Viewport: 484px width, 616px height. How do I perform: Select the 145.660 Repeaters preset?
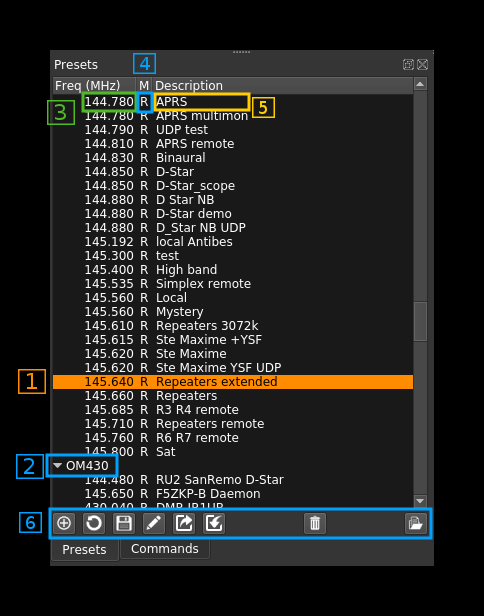[x=233, y=396]
